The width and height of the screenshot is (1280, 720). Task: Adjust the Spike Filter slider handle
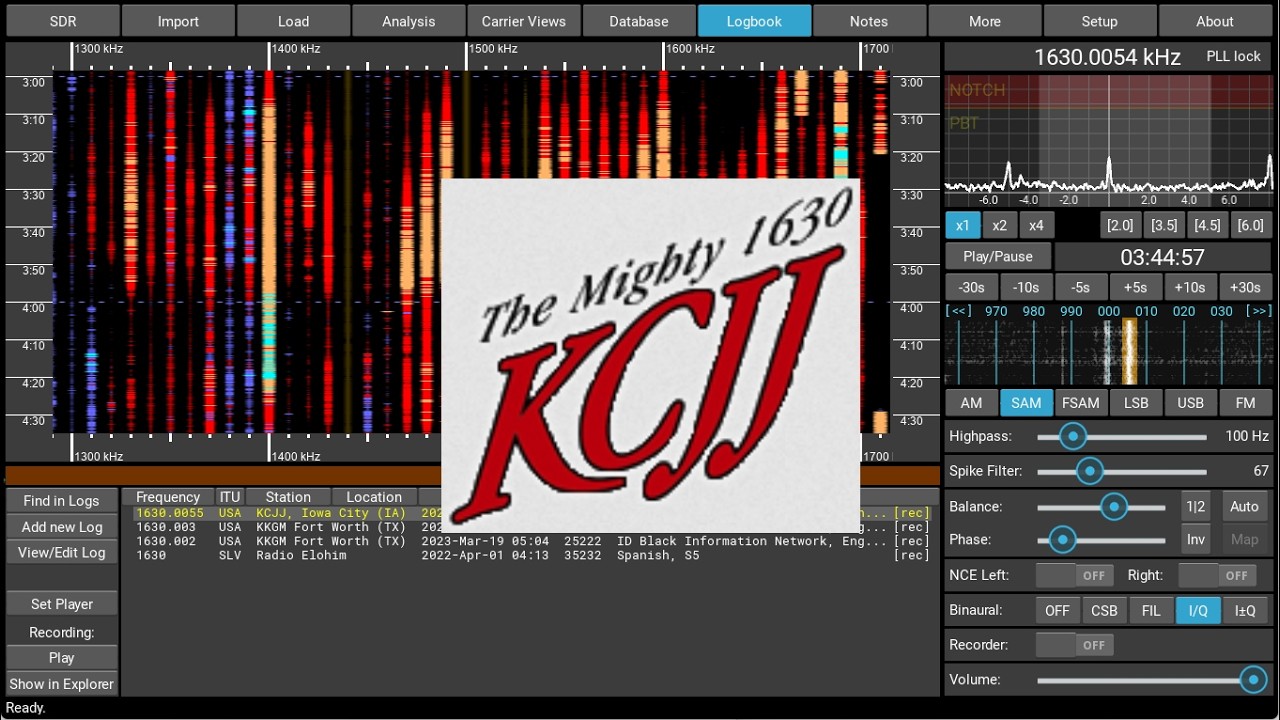coord(1090,471)
